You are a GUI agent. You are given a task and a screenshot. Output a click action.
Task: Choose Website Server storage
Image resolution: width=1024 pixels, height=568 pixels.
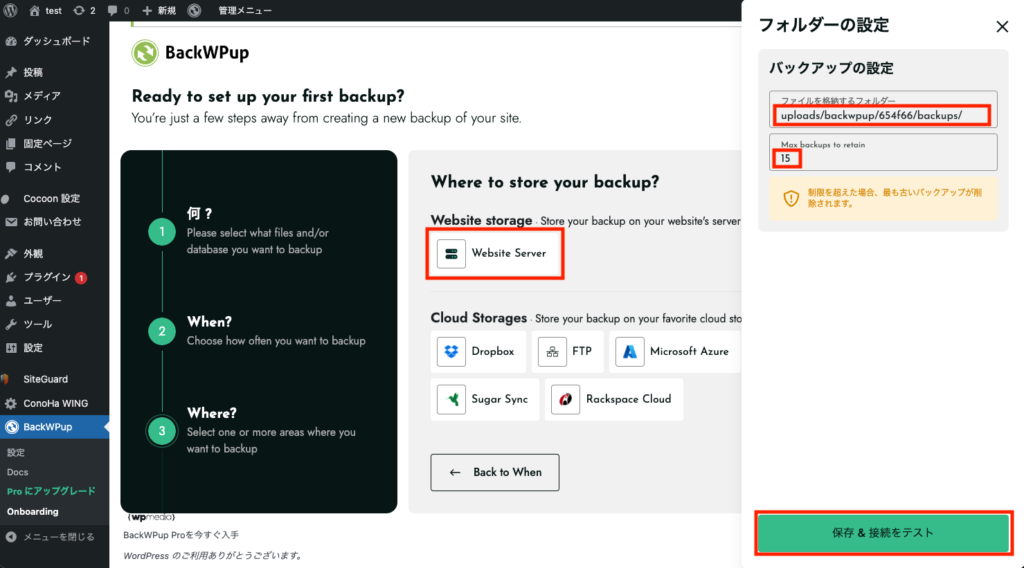pyautogui.click(x=495, y=253)
